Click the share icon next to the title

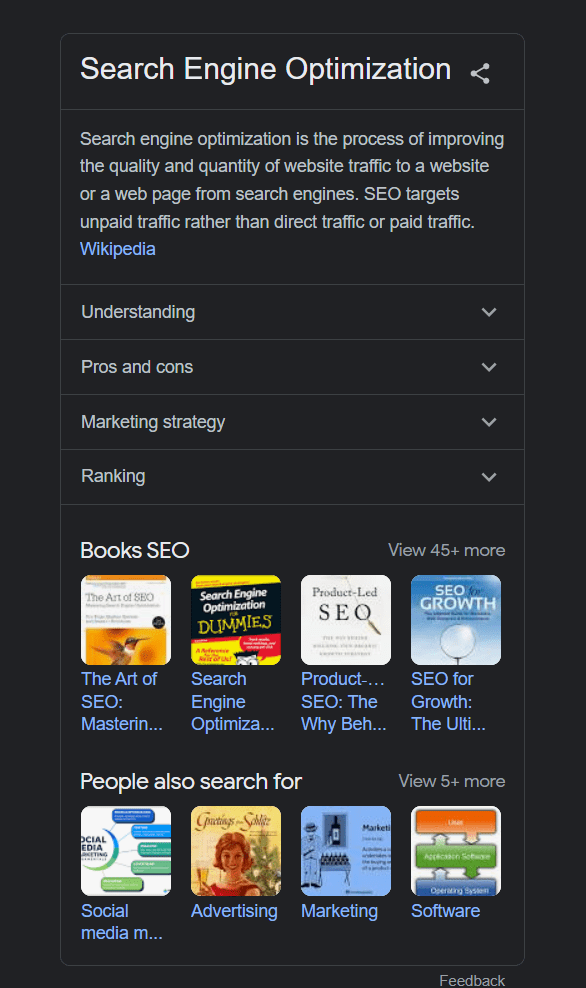pos(479,72)
